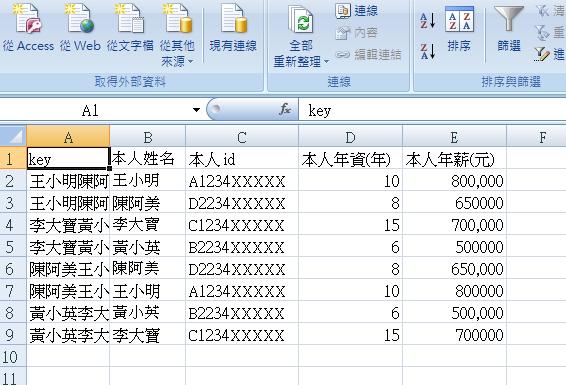
Task: Click cell C4 with C1234XXXXX
Action: pos(242,224)
